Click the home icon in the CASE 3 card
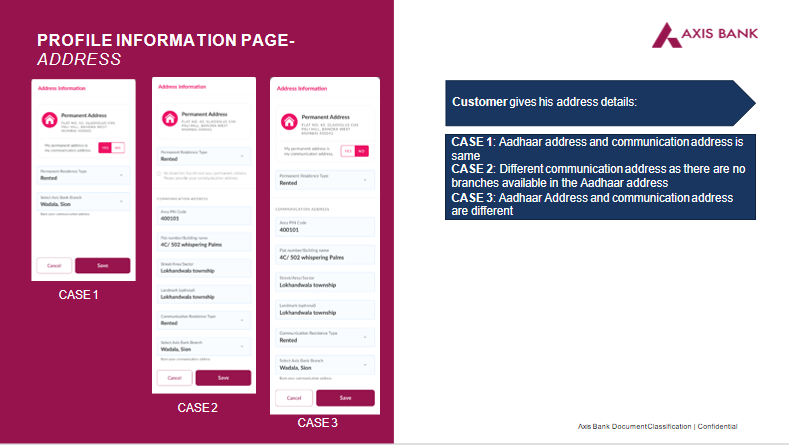789x445 pixels. [289, 121]
